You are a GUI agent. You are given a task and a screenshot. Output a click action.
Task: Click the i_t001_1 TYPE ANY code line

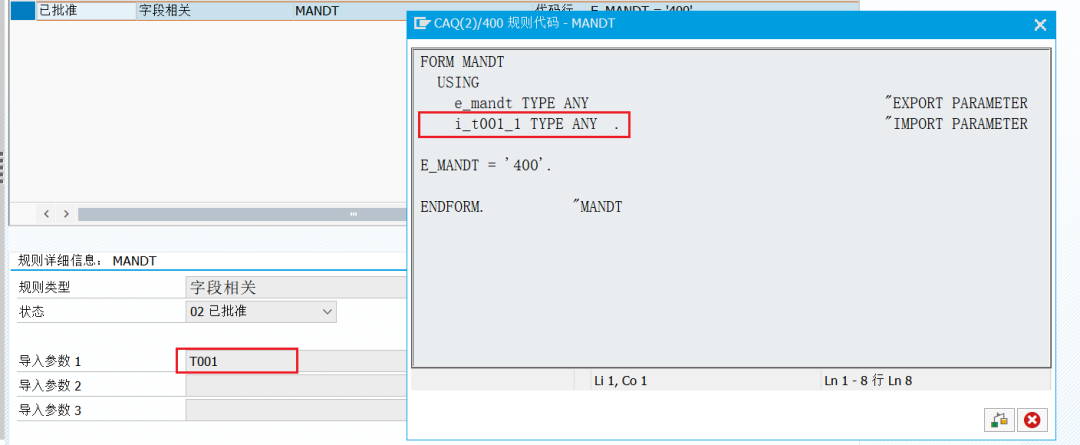pos(537,125)
